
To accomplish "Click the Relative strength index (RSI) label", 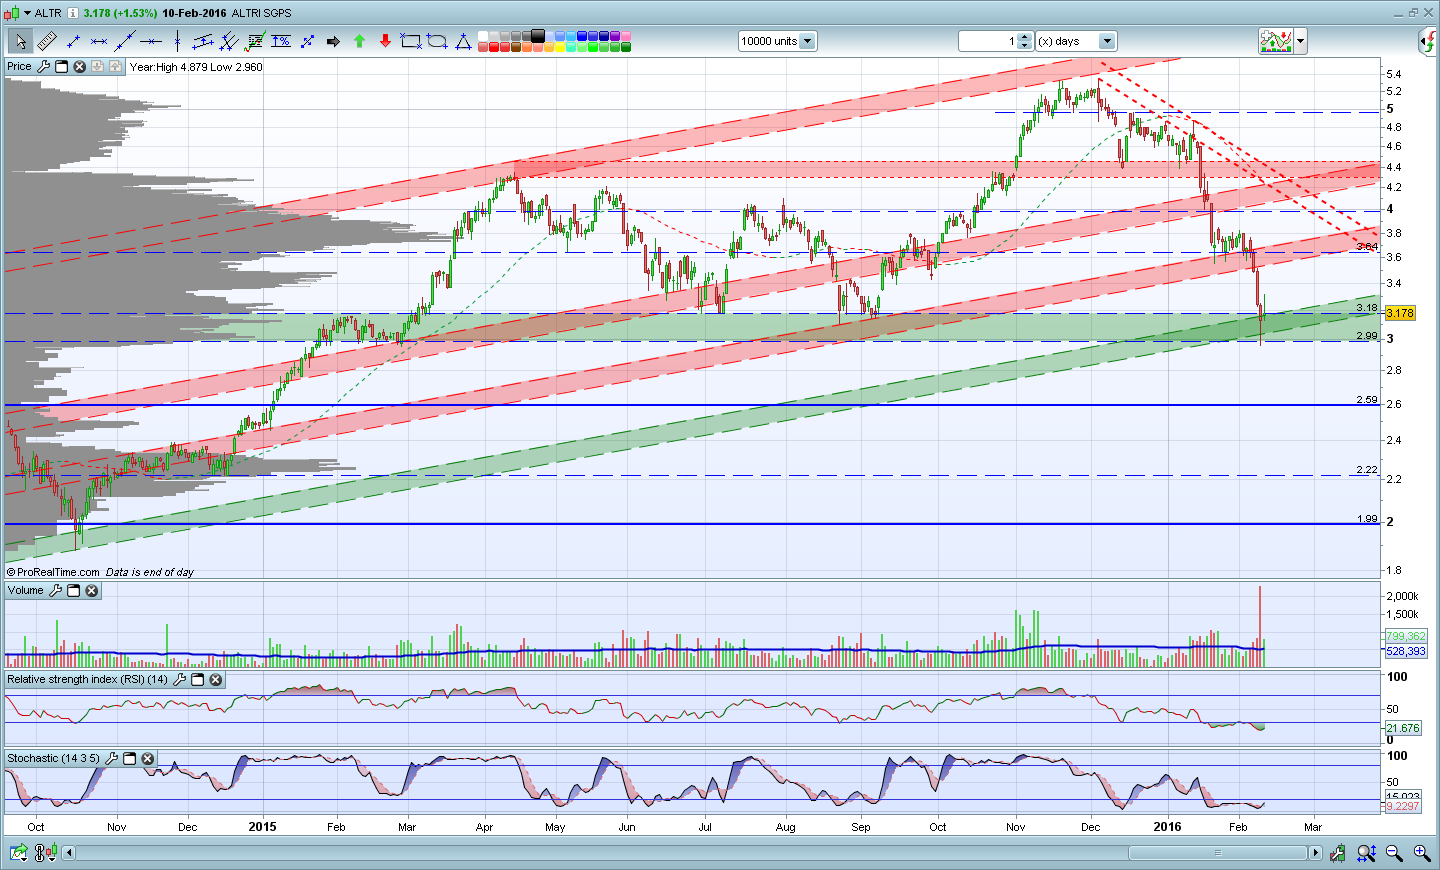I will pyautogui.click(x=88, y=680).
